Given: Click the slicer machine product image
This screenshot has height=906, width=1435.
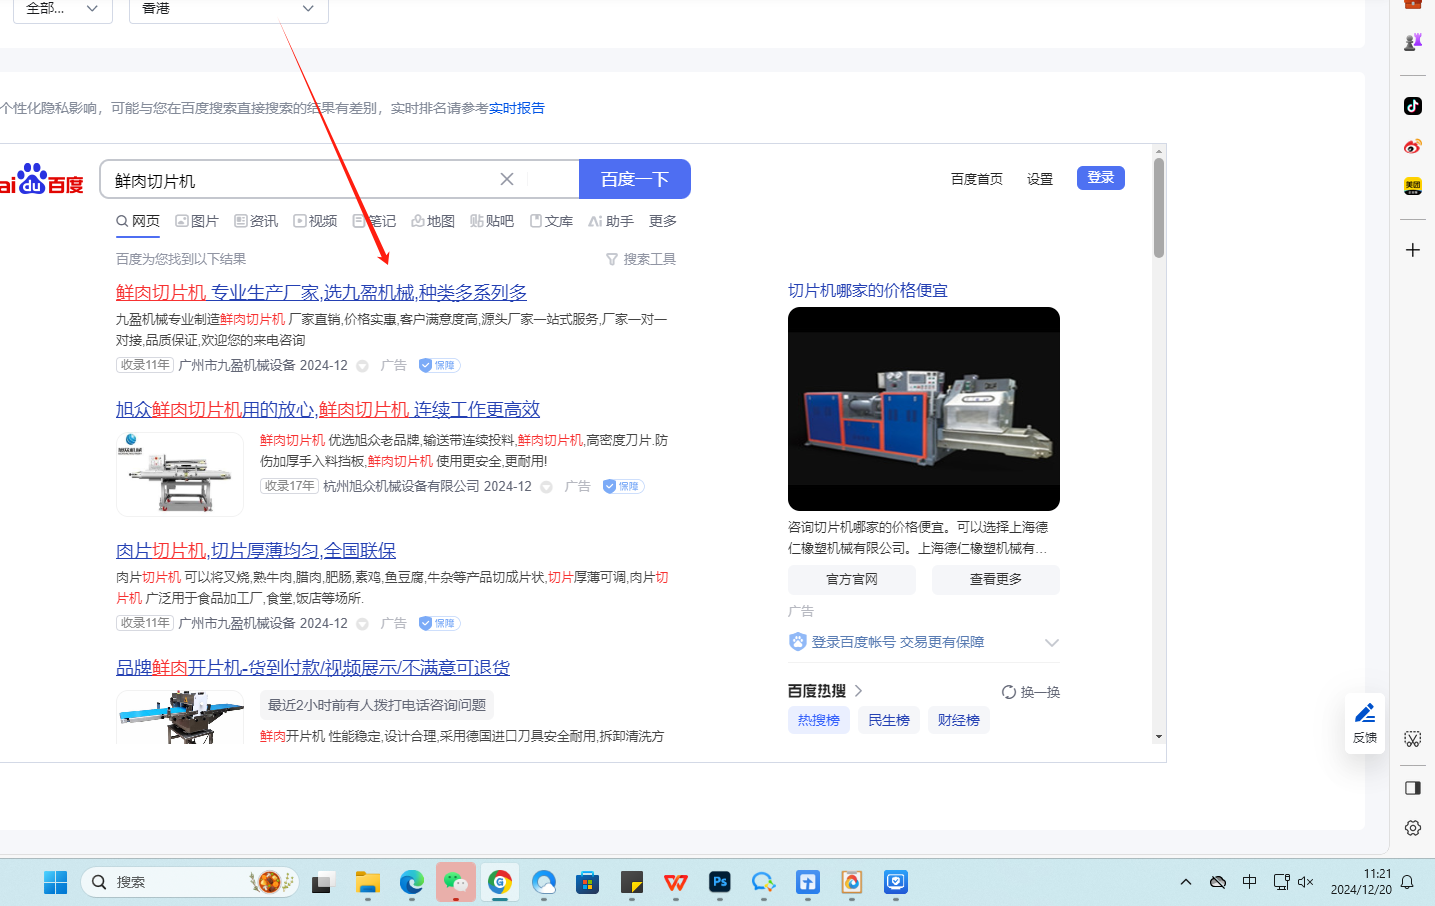Looking at the screenshot, I should click(923, 409).
